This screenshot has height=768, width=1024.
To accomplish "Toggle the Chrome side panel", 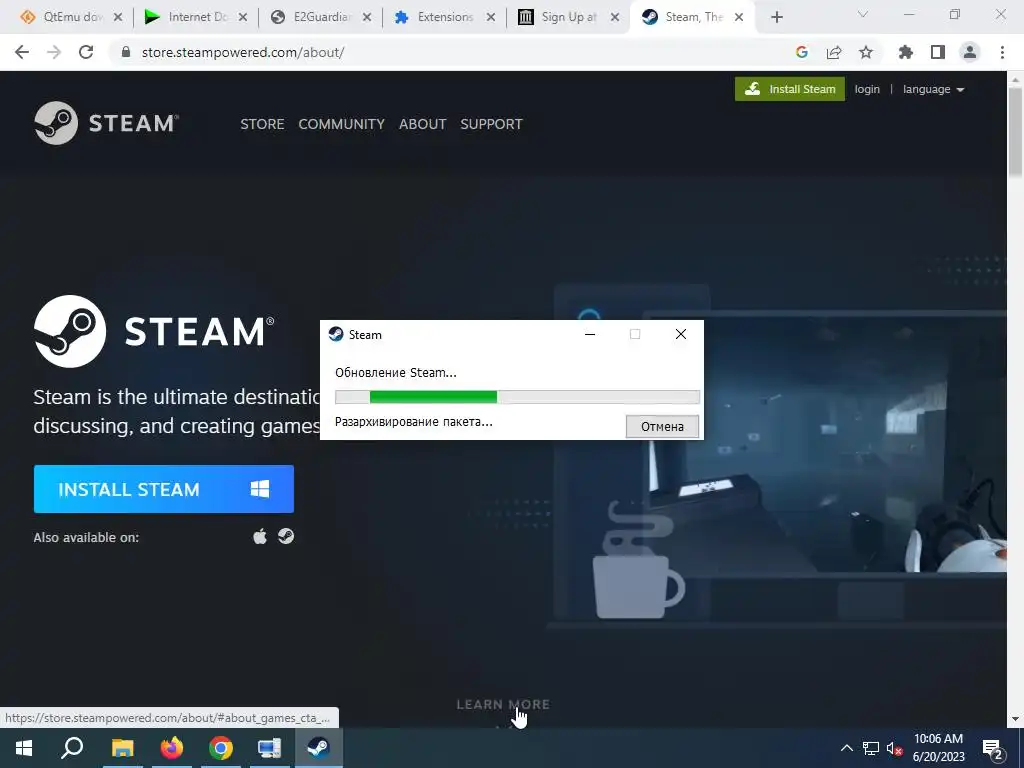I will [x=938, y=52].
